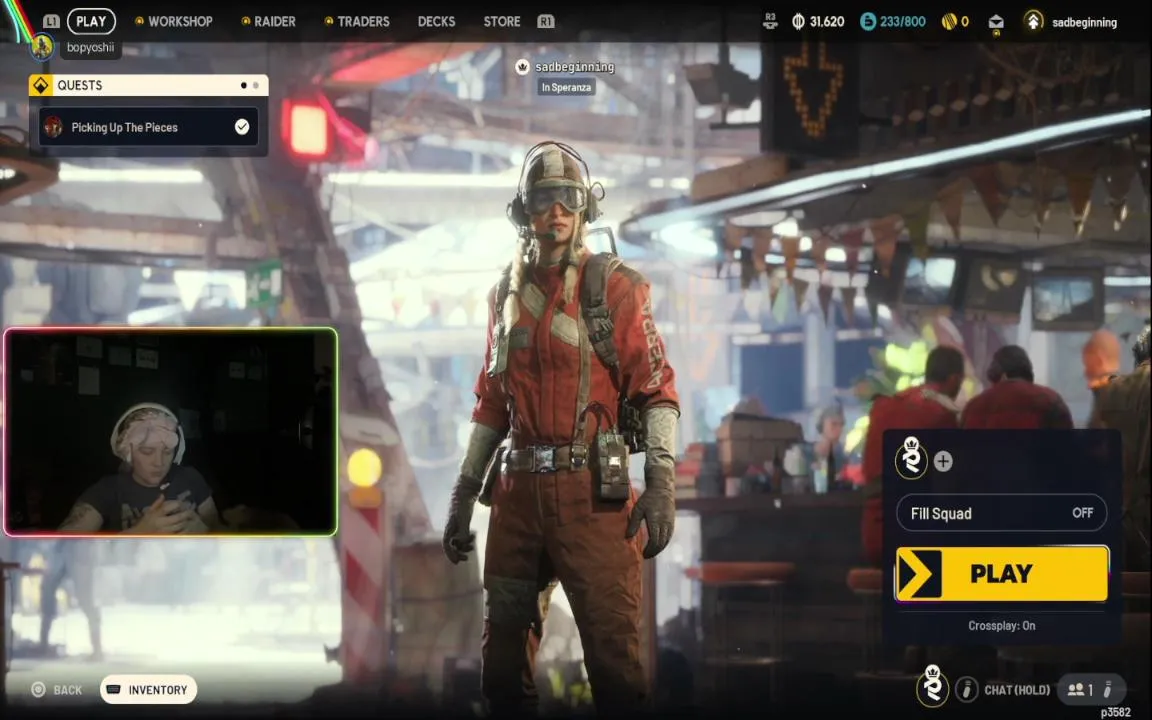Add a squad member with plus icon
Screen dimensions: 1152x720
pyautogui.click(x=943, y=461)
